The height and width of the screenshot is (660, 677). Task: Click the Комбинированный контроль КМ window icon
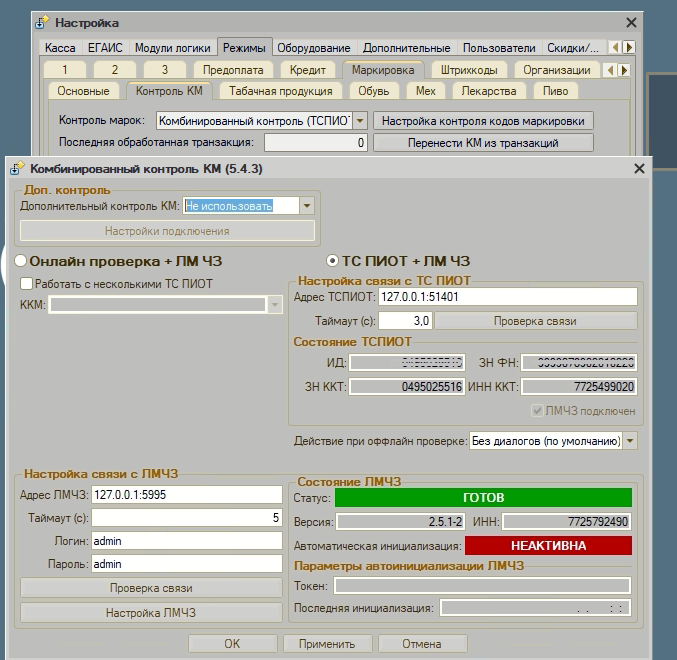pyautogui.click(x=17, y=168)
